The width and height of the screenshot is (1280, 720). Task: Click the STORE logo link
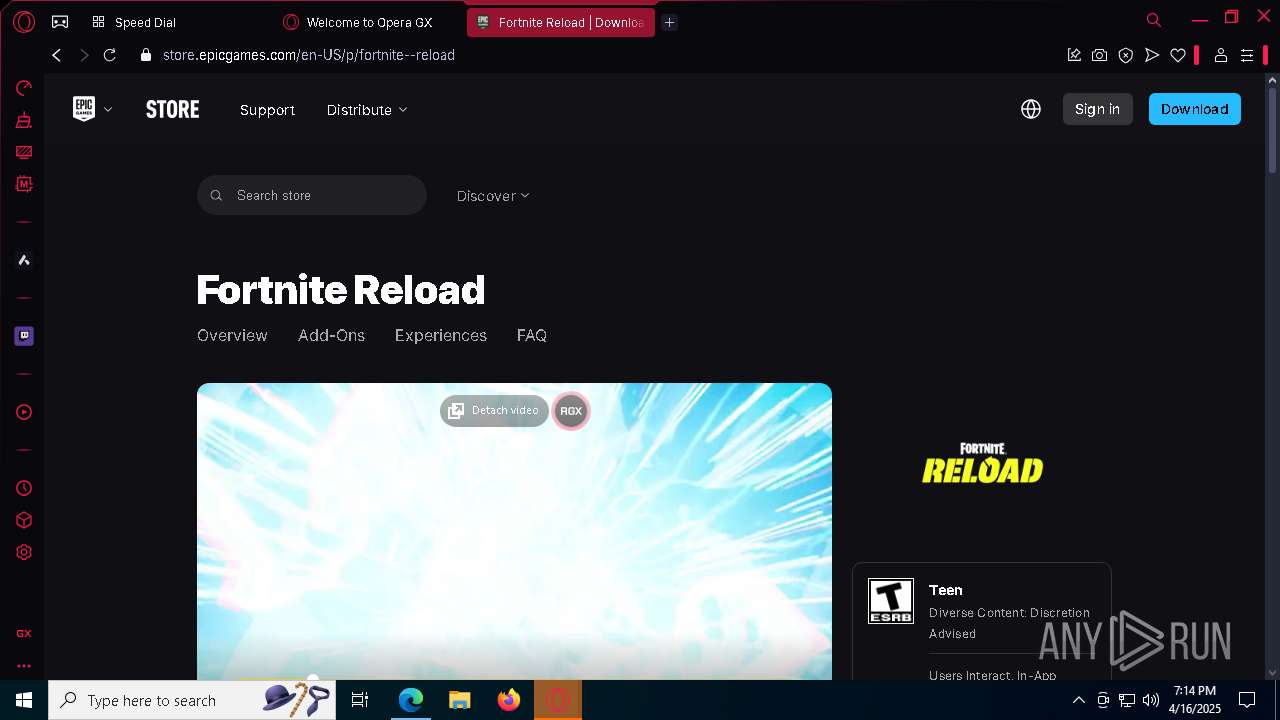pyautogui.click(x=173, y=109)
